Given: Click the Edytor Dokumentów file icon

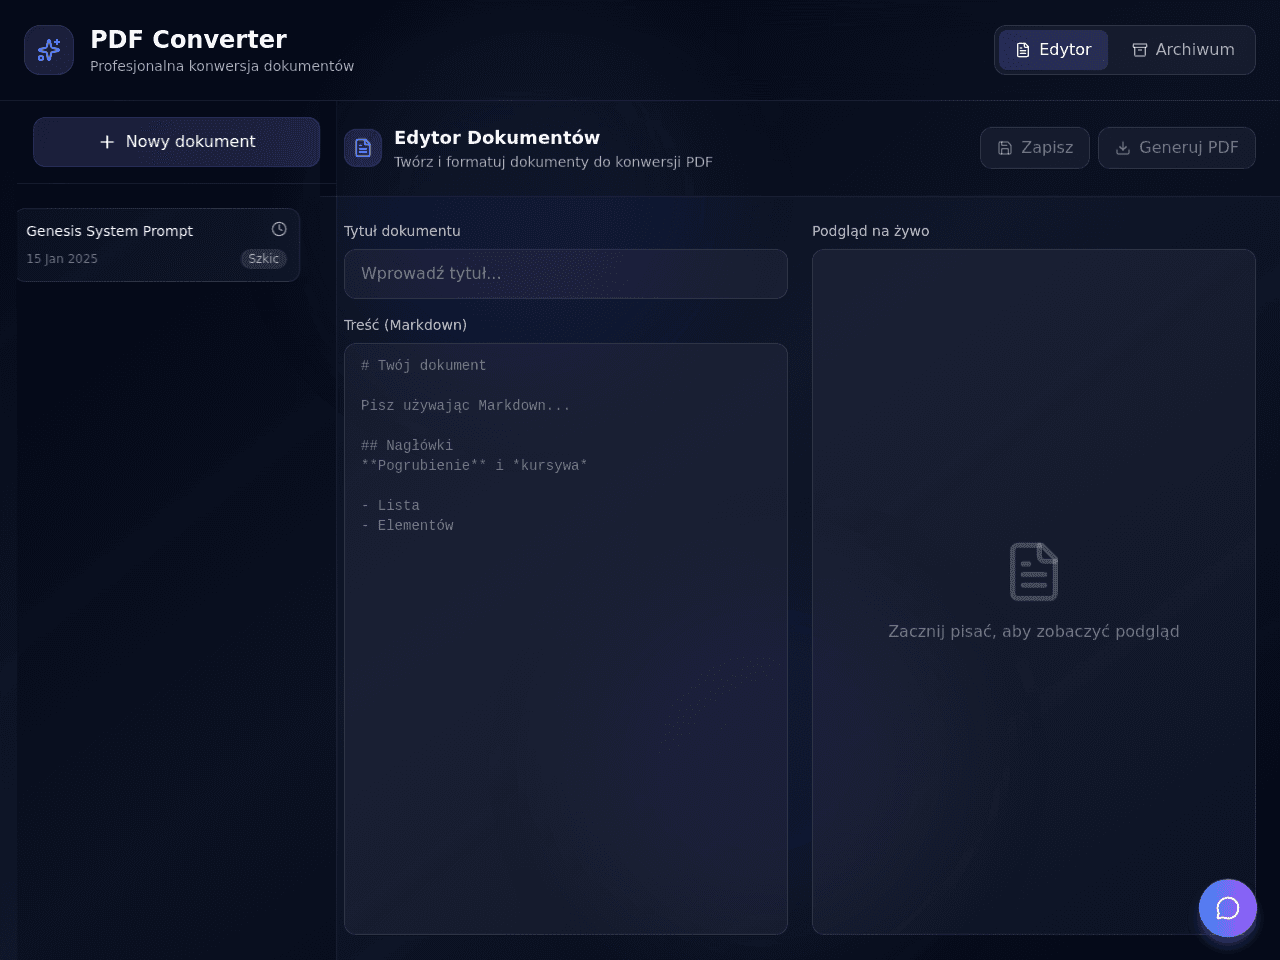Looking at the screenshot, I should click(x=363, y=148).
